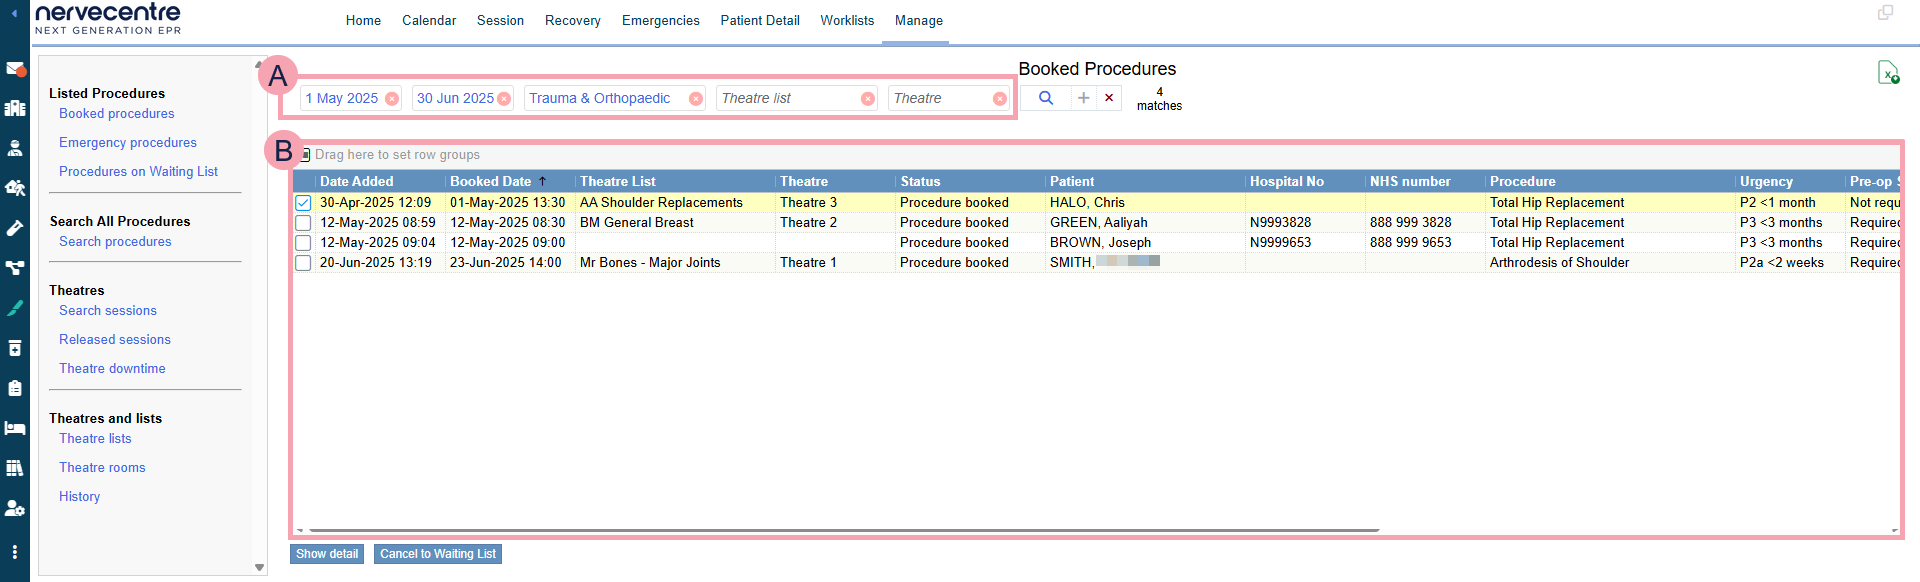This screenshot has height=582, width=1920.
Task: Export booked procedures to Excel
Action: (x=1887, y=73)
